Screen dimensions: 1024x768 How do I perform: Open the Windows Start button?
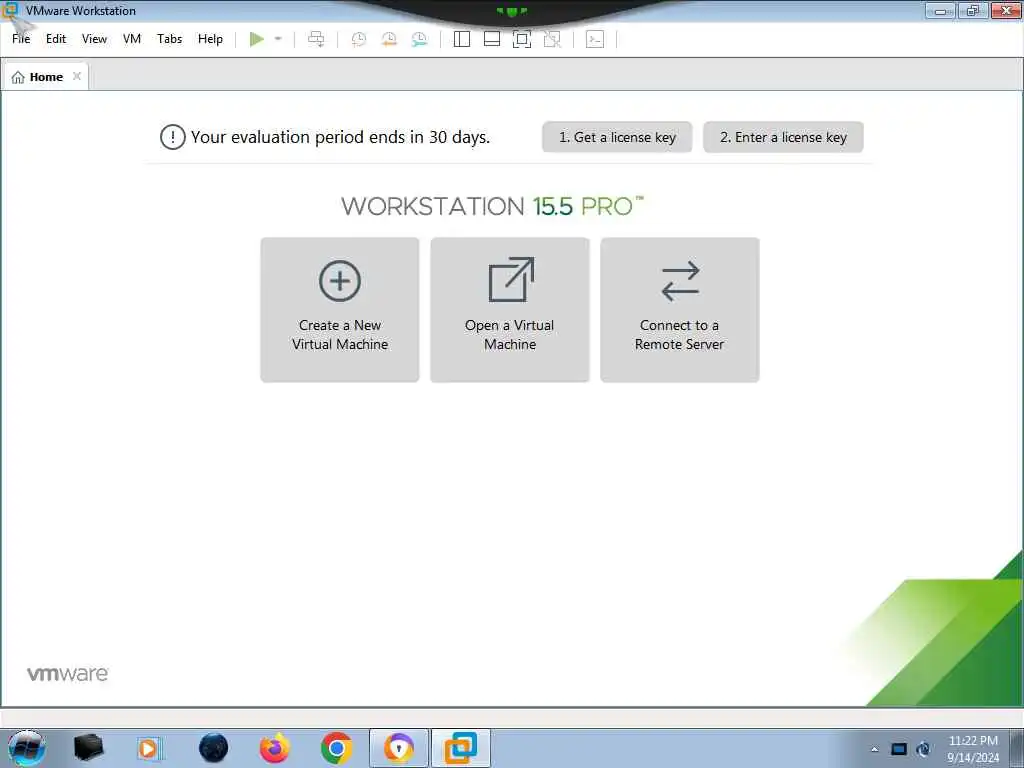click(x=26, y=748)
